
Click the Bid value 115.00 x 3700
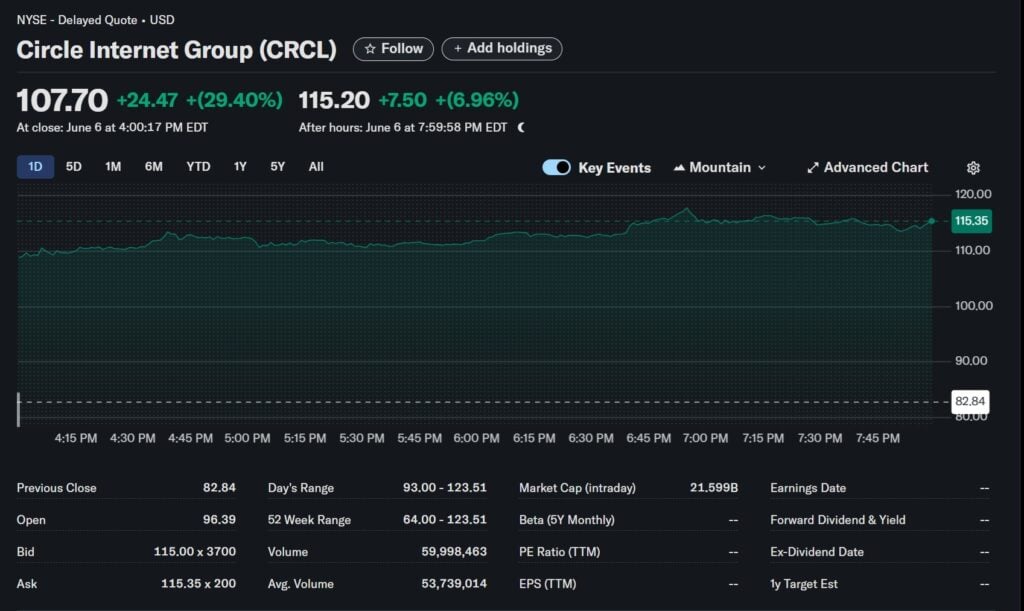point(195,552)
